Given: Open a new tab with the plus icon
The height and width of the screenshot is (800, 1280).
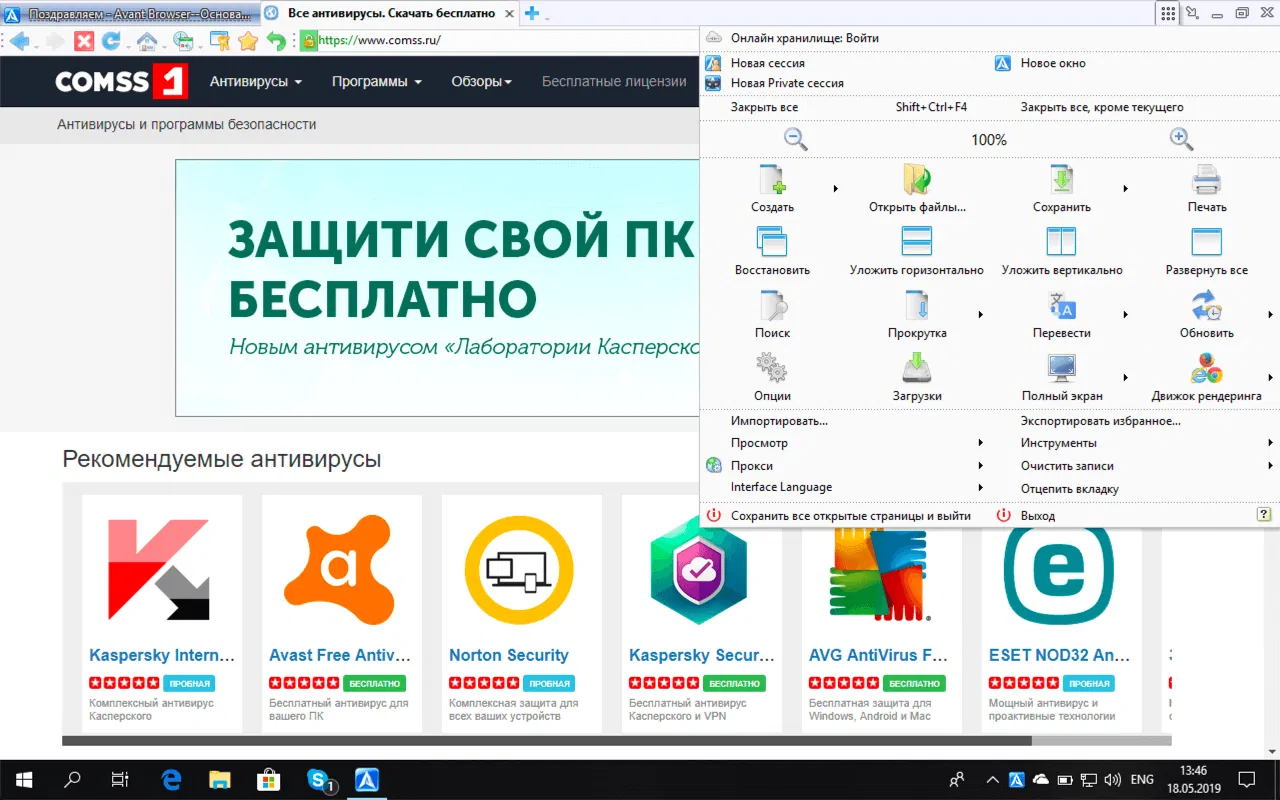Looking at the screenshot, I should 532,13.
